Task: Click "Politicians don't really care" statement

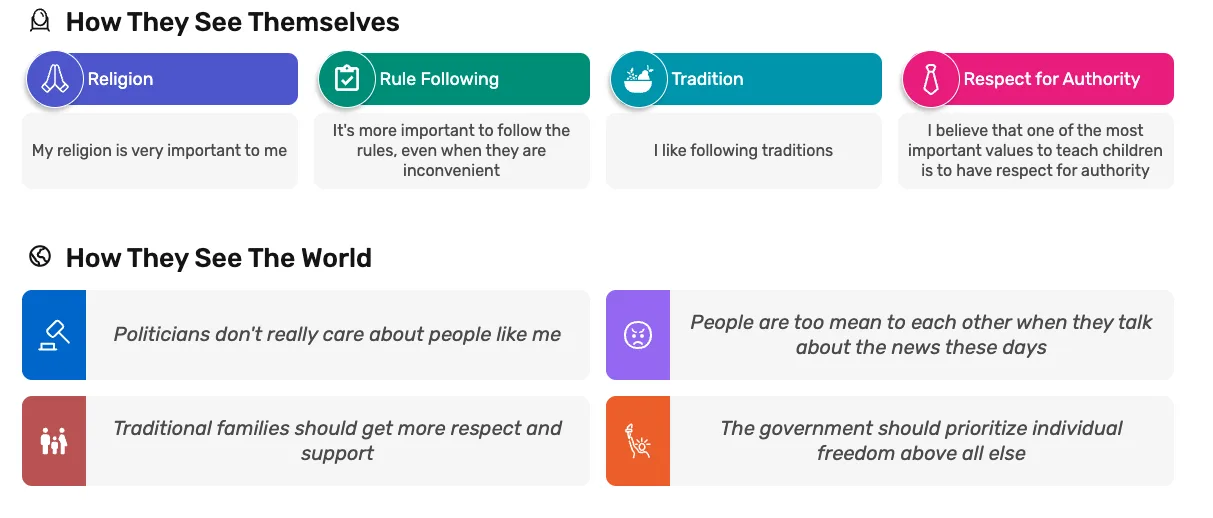Action: pos(337,335)
